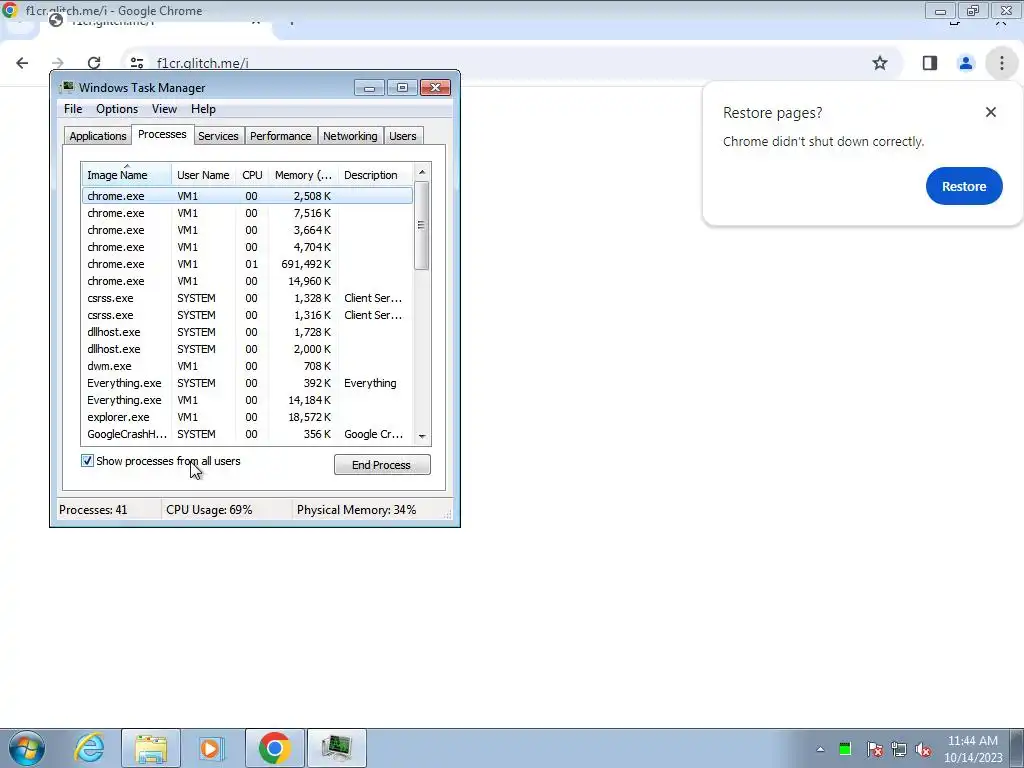Image resolution: width=1024 pixels, height=768 pixels.
Task: Open Chrome three-dot menu
Action: [x=1001, y=63]
